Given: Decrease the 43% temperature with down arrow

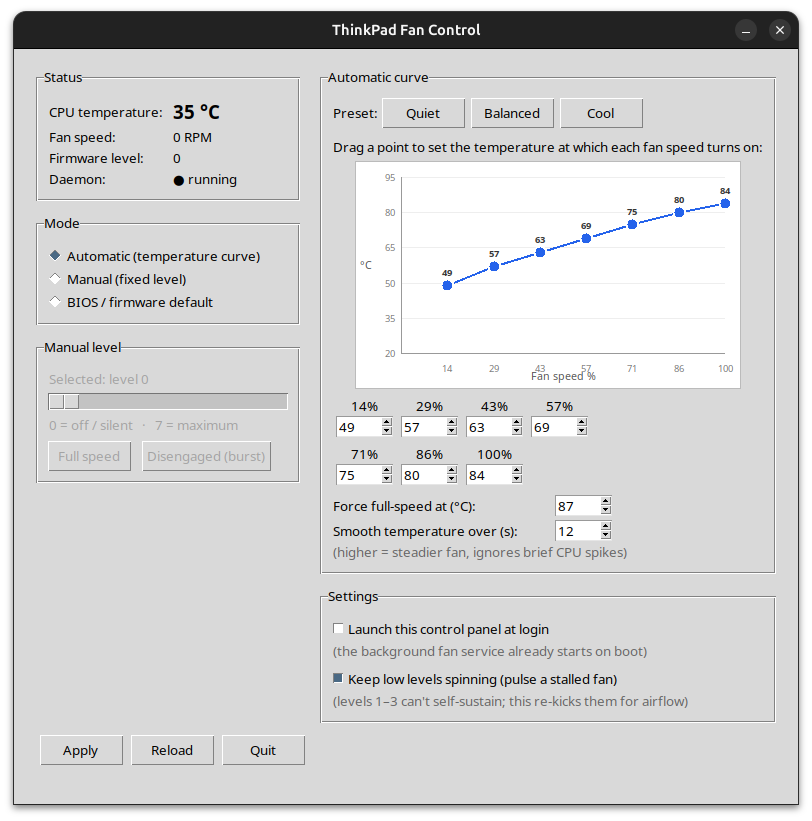Looking at the screenshot, I should (517, 432).
